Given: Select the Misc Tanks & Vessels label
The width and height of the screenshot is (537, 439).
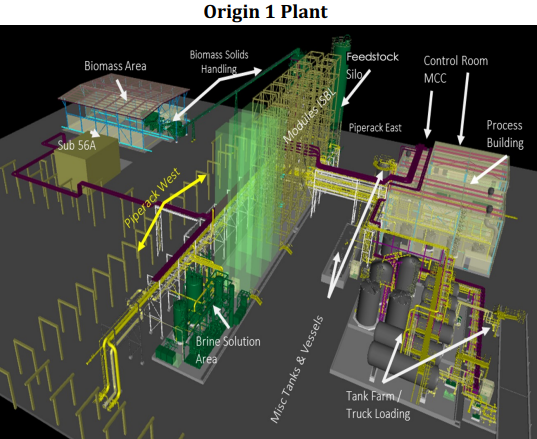Looking at the screenshot, I should [297, 369].
